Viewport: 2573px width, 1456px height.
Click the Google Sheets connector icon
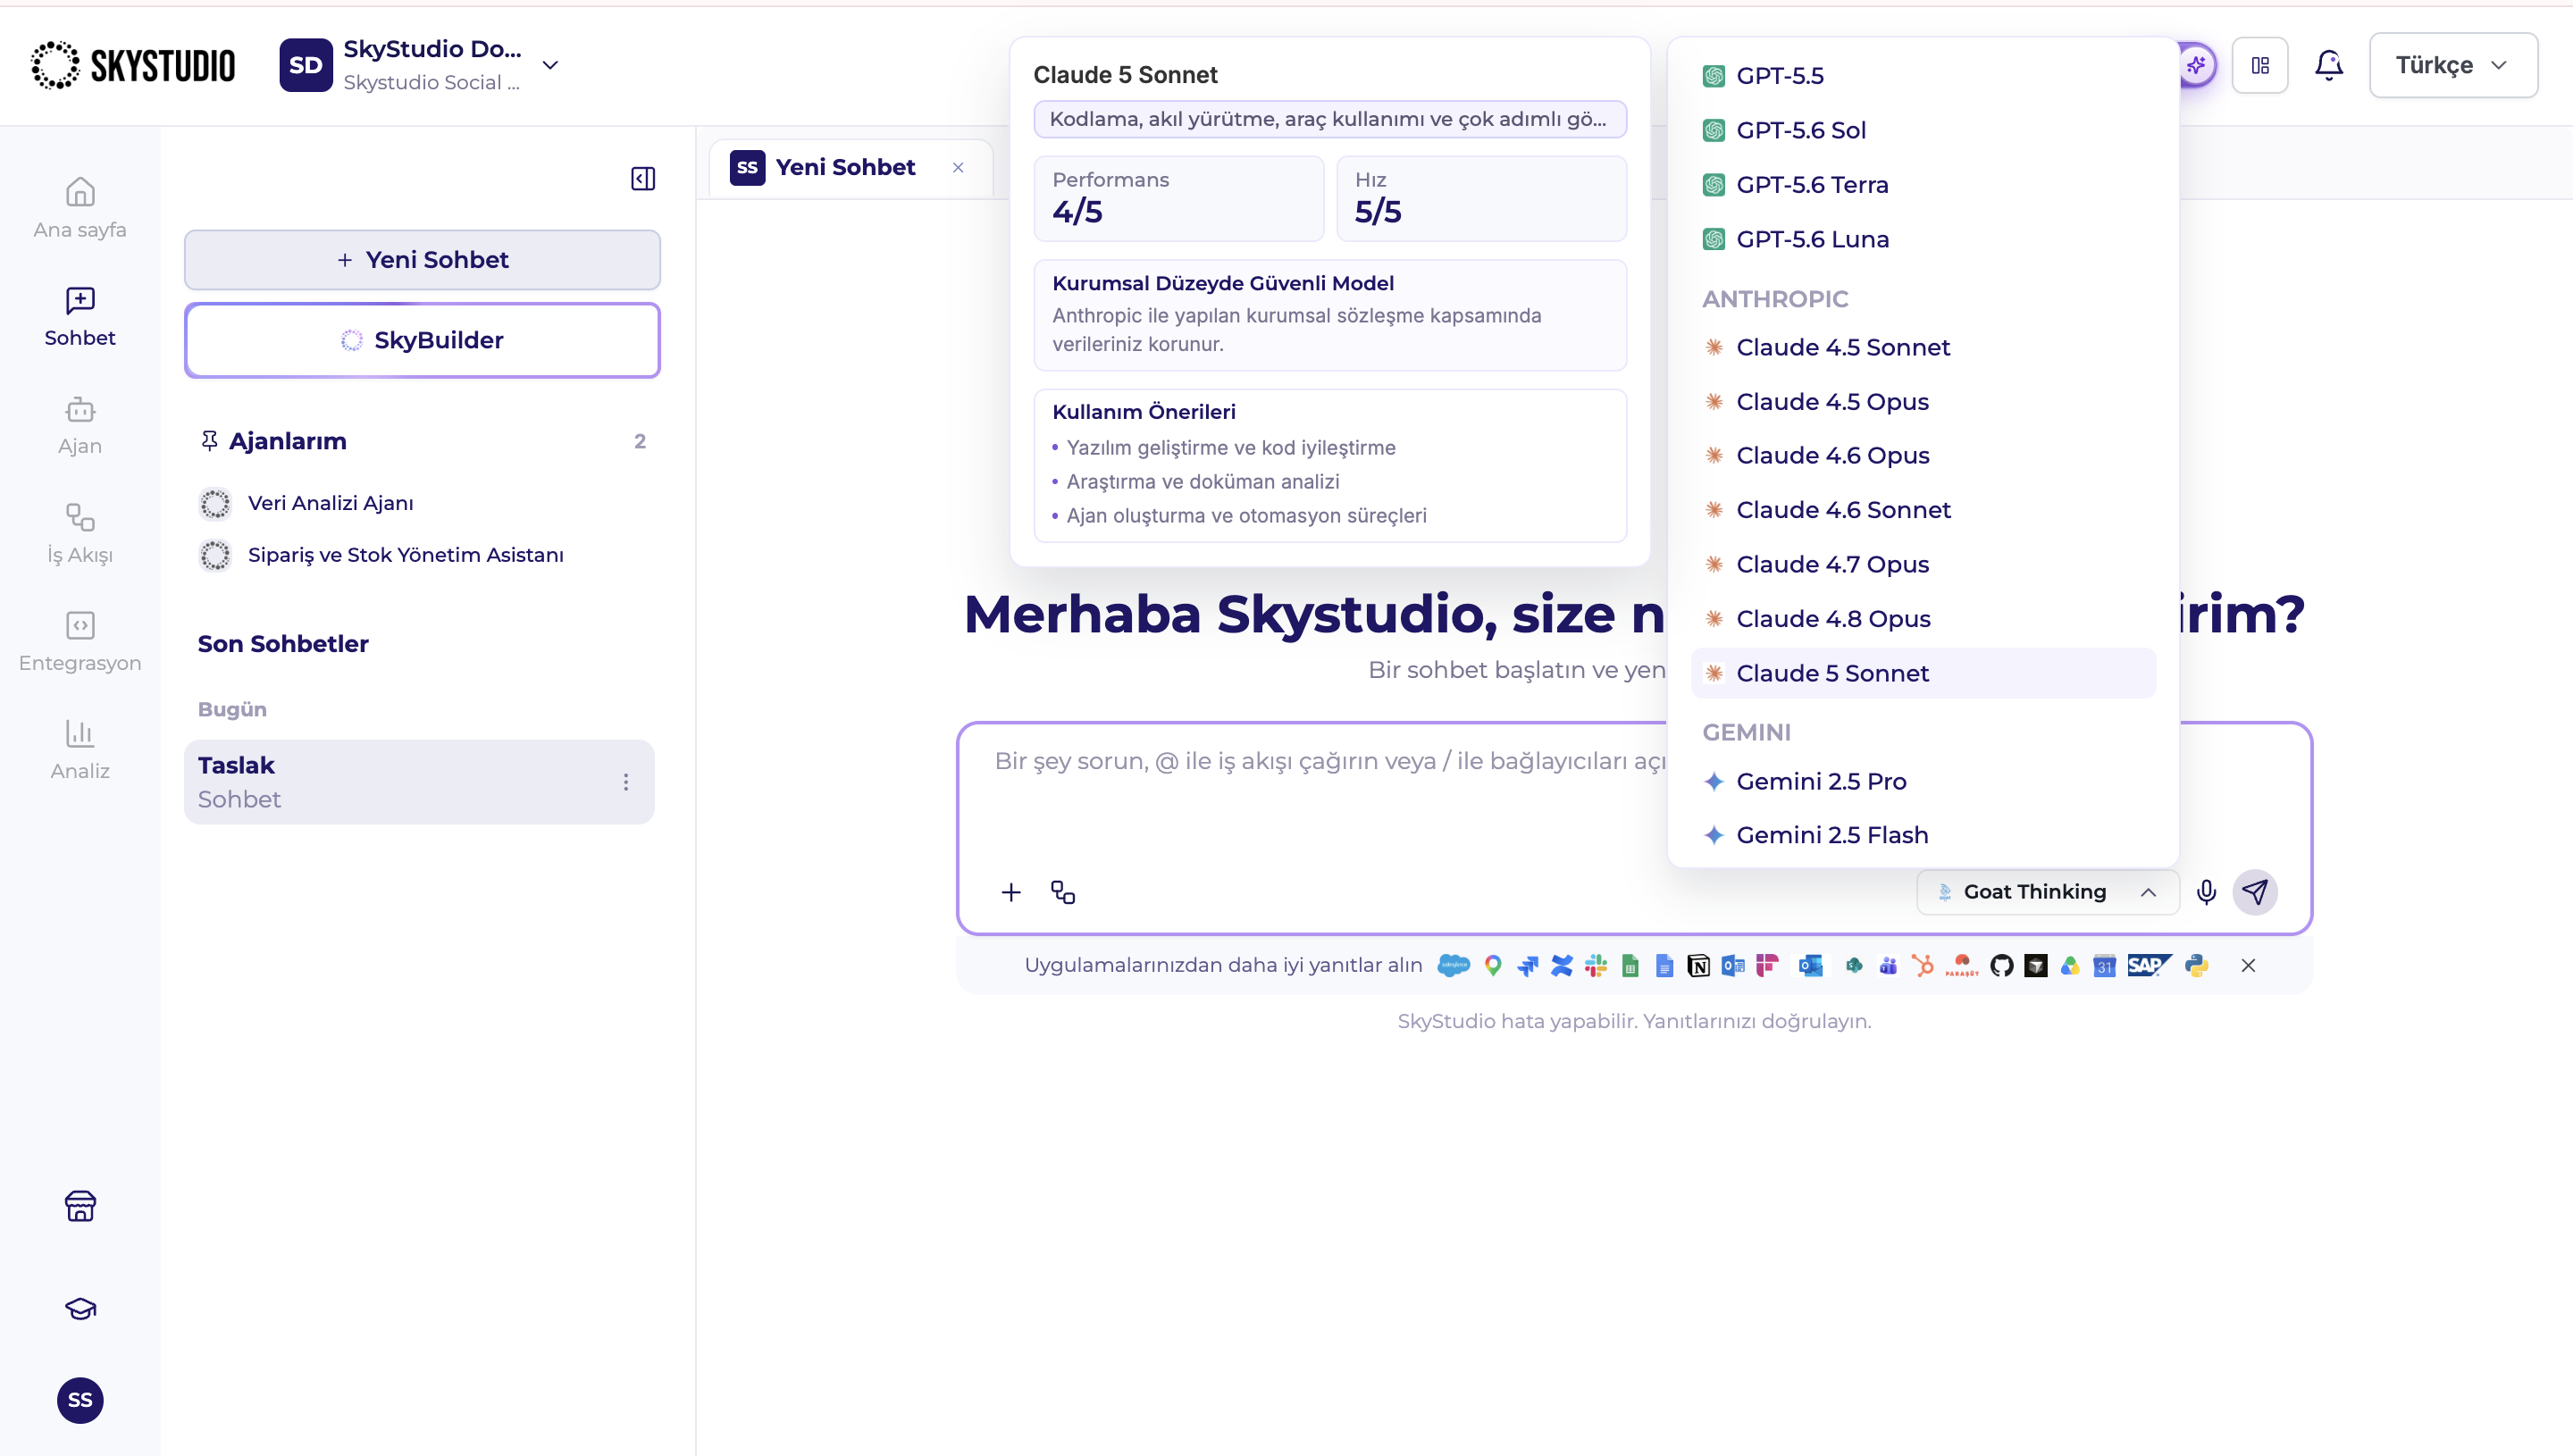coord(1630,965)
